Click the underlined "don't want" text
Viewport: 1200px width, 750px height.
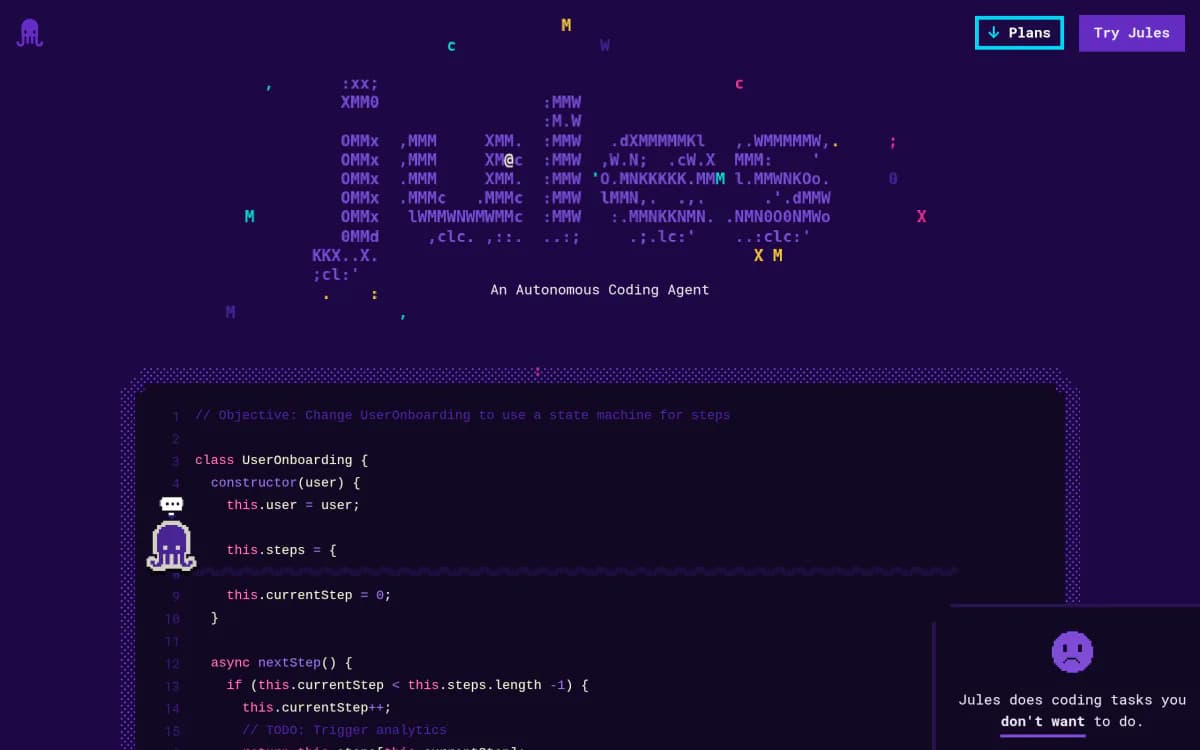(1043, 722)
